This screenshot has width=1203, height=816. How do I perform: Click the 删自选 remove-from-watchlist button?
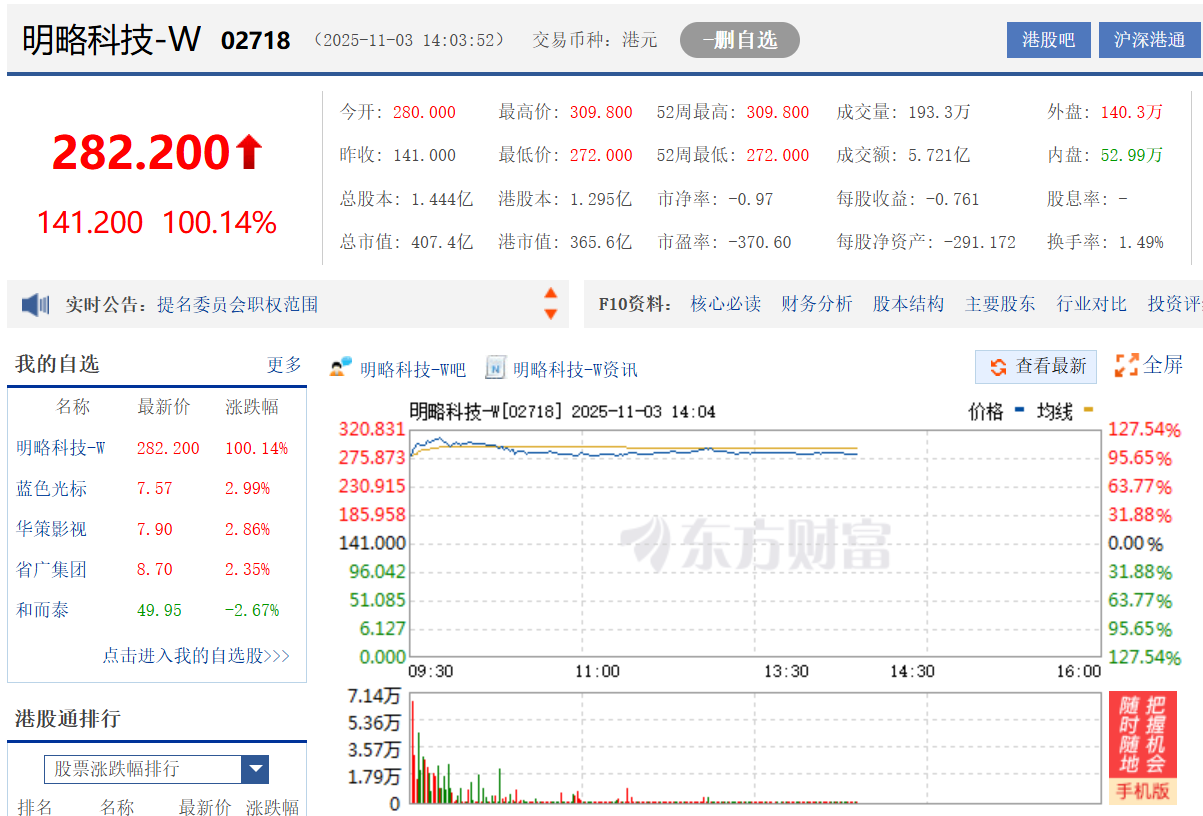click(x=739, y=40)
